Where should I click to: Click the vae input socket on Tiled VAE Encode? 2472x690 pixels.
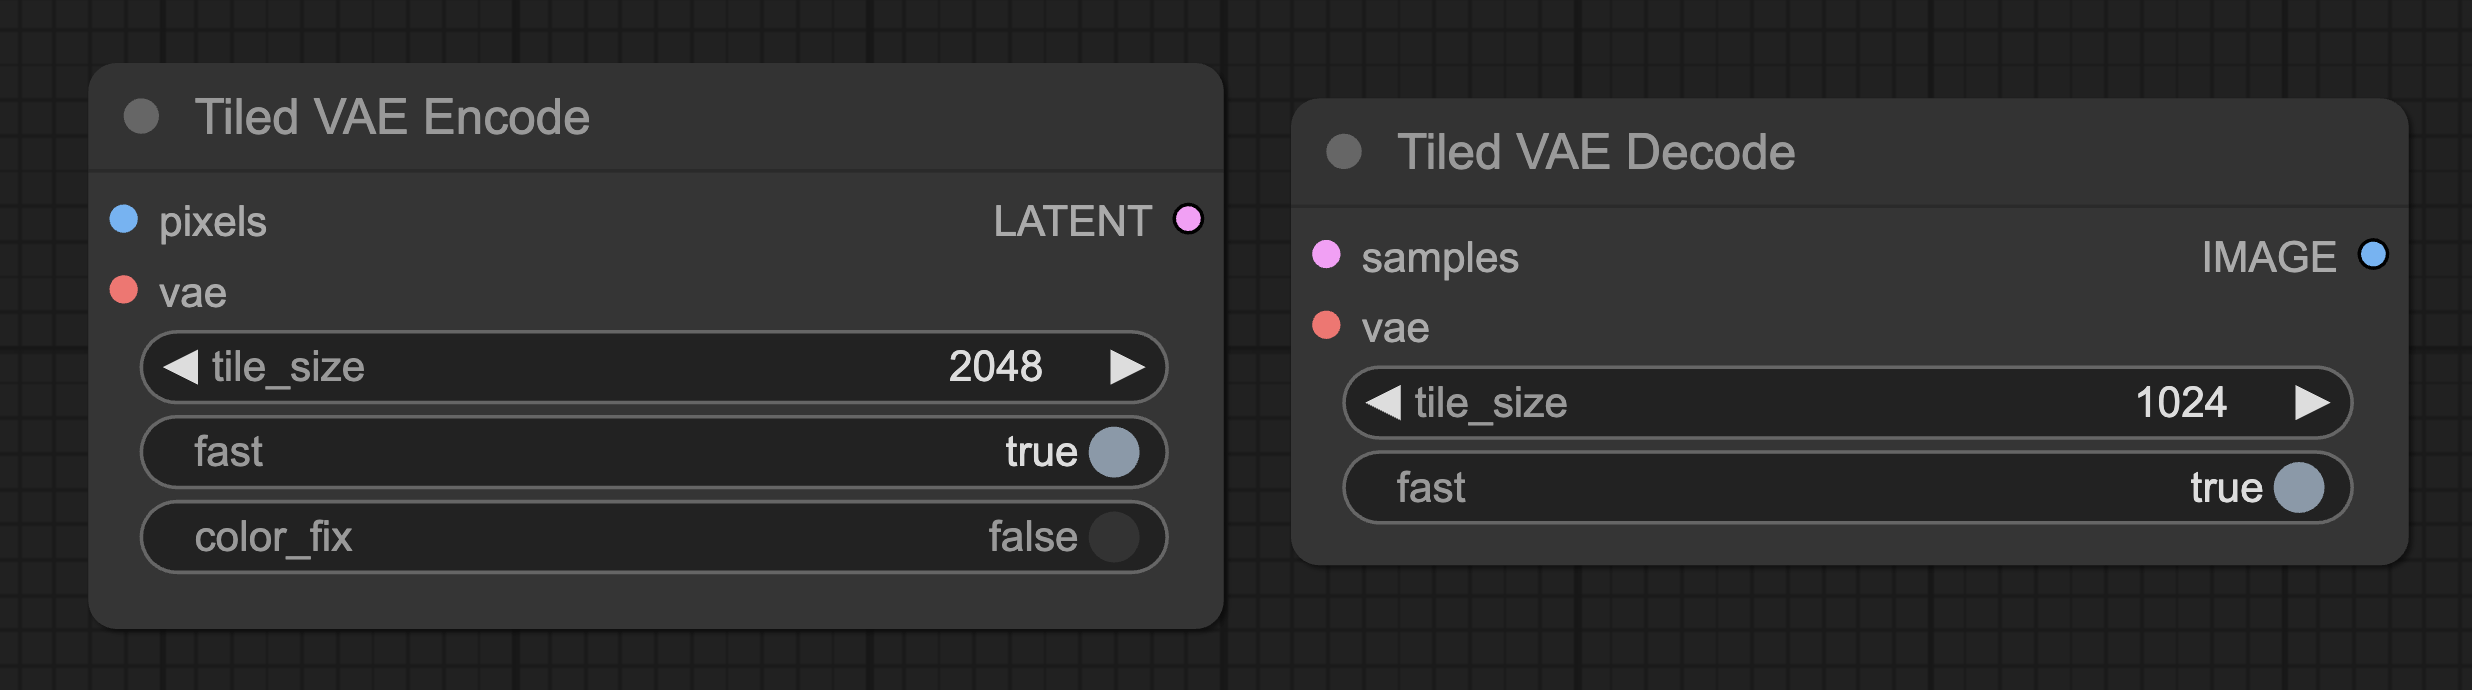point(123,292)
